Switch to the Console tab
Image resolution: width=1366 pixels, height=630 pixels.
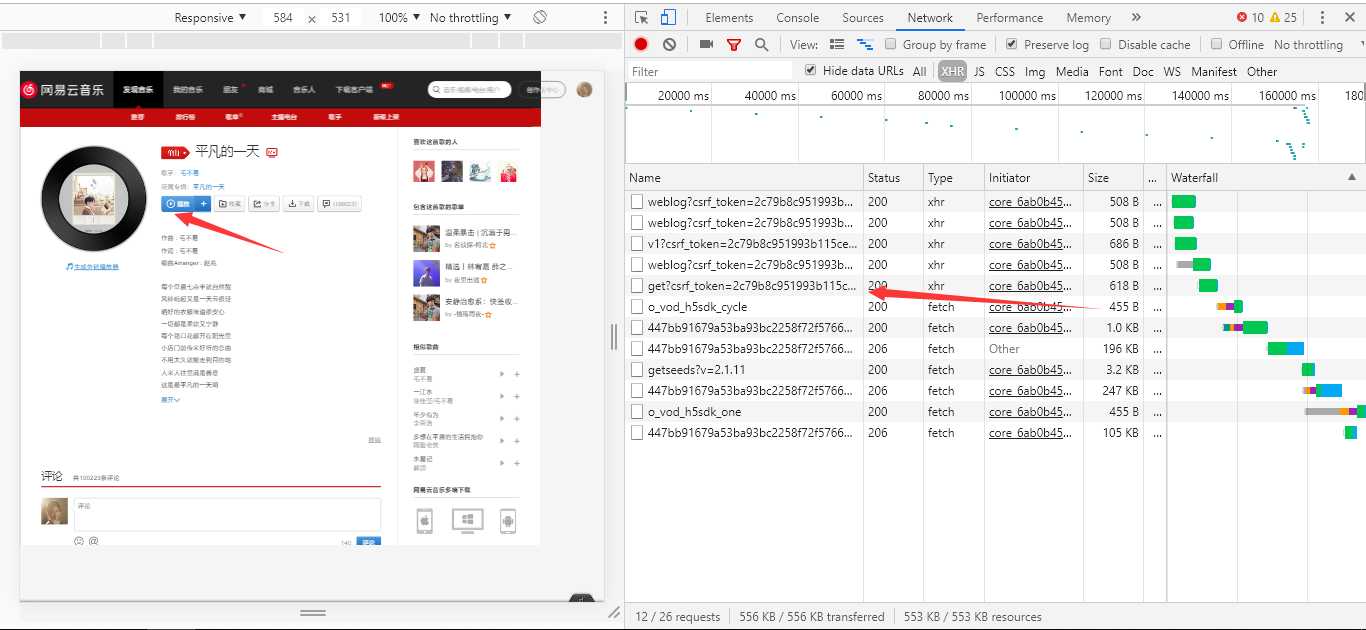[798, 18]
